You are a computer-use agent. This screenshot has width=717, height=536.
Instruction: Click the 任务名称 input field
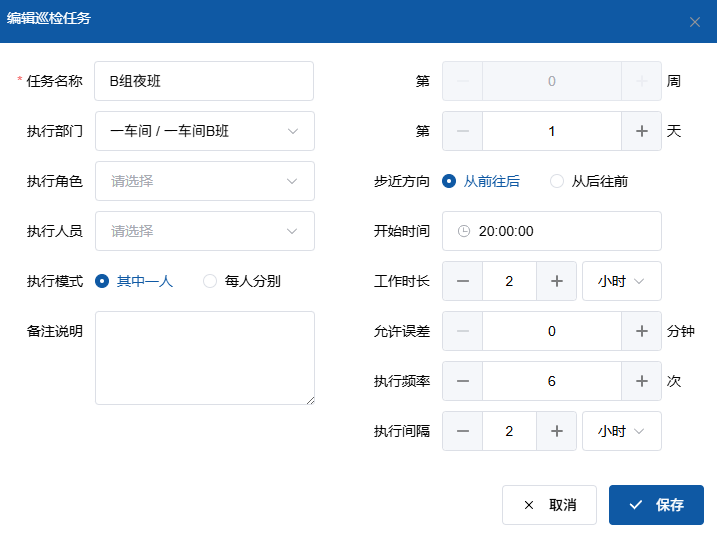pyautogui.click(x=205, y=81)
